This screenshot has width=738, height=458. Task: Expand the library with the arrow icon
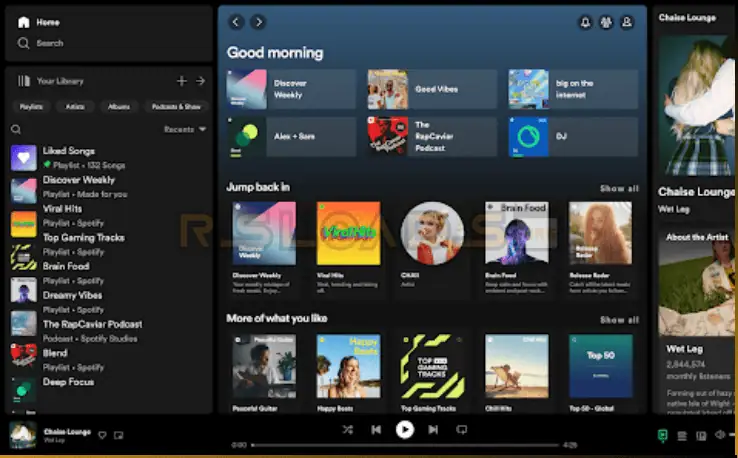click(x=201, y=81)
